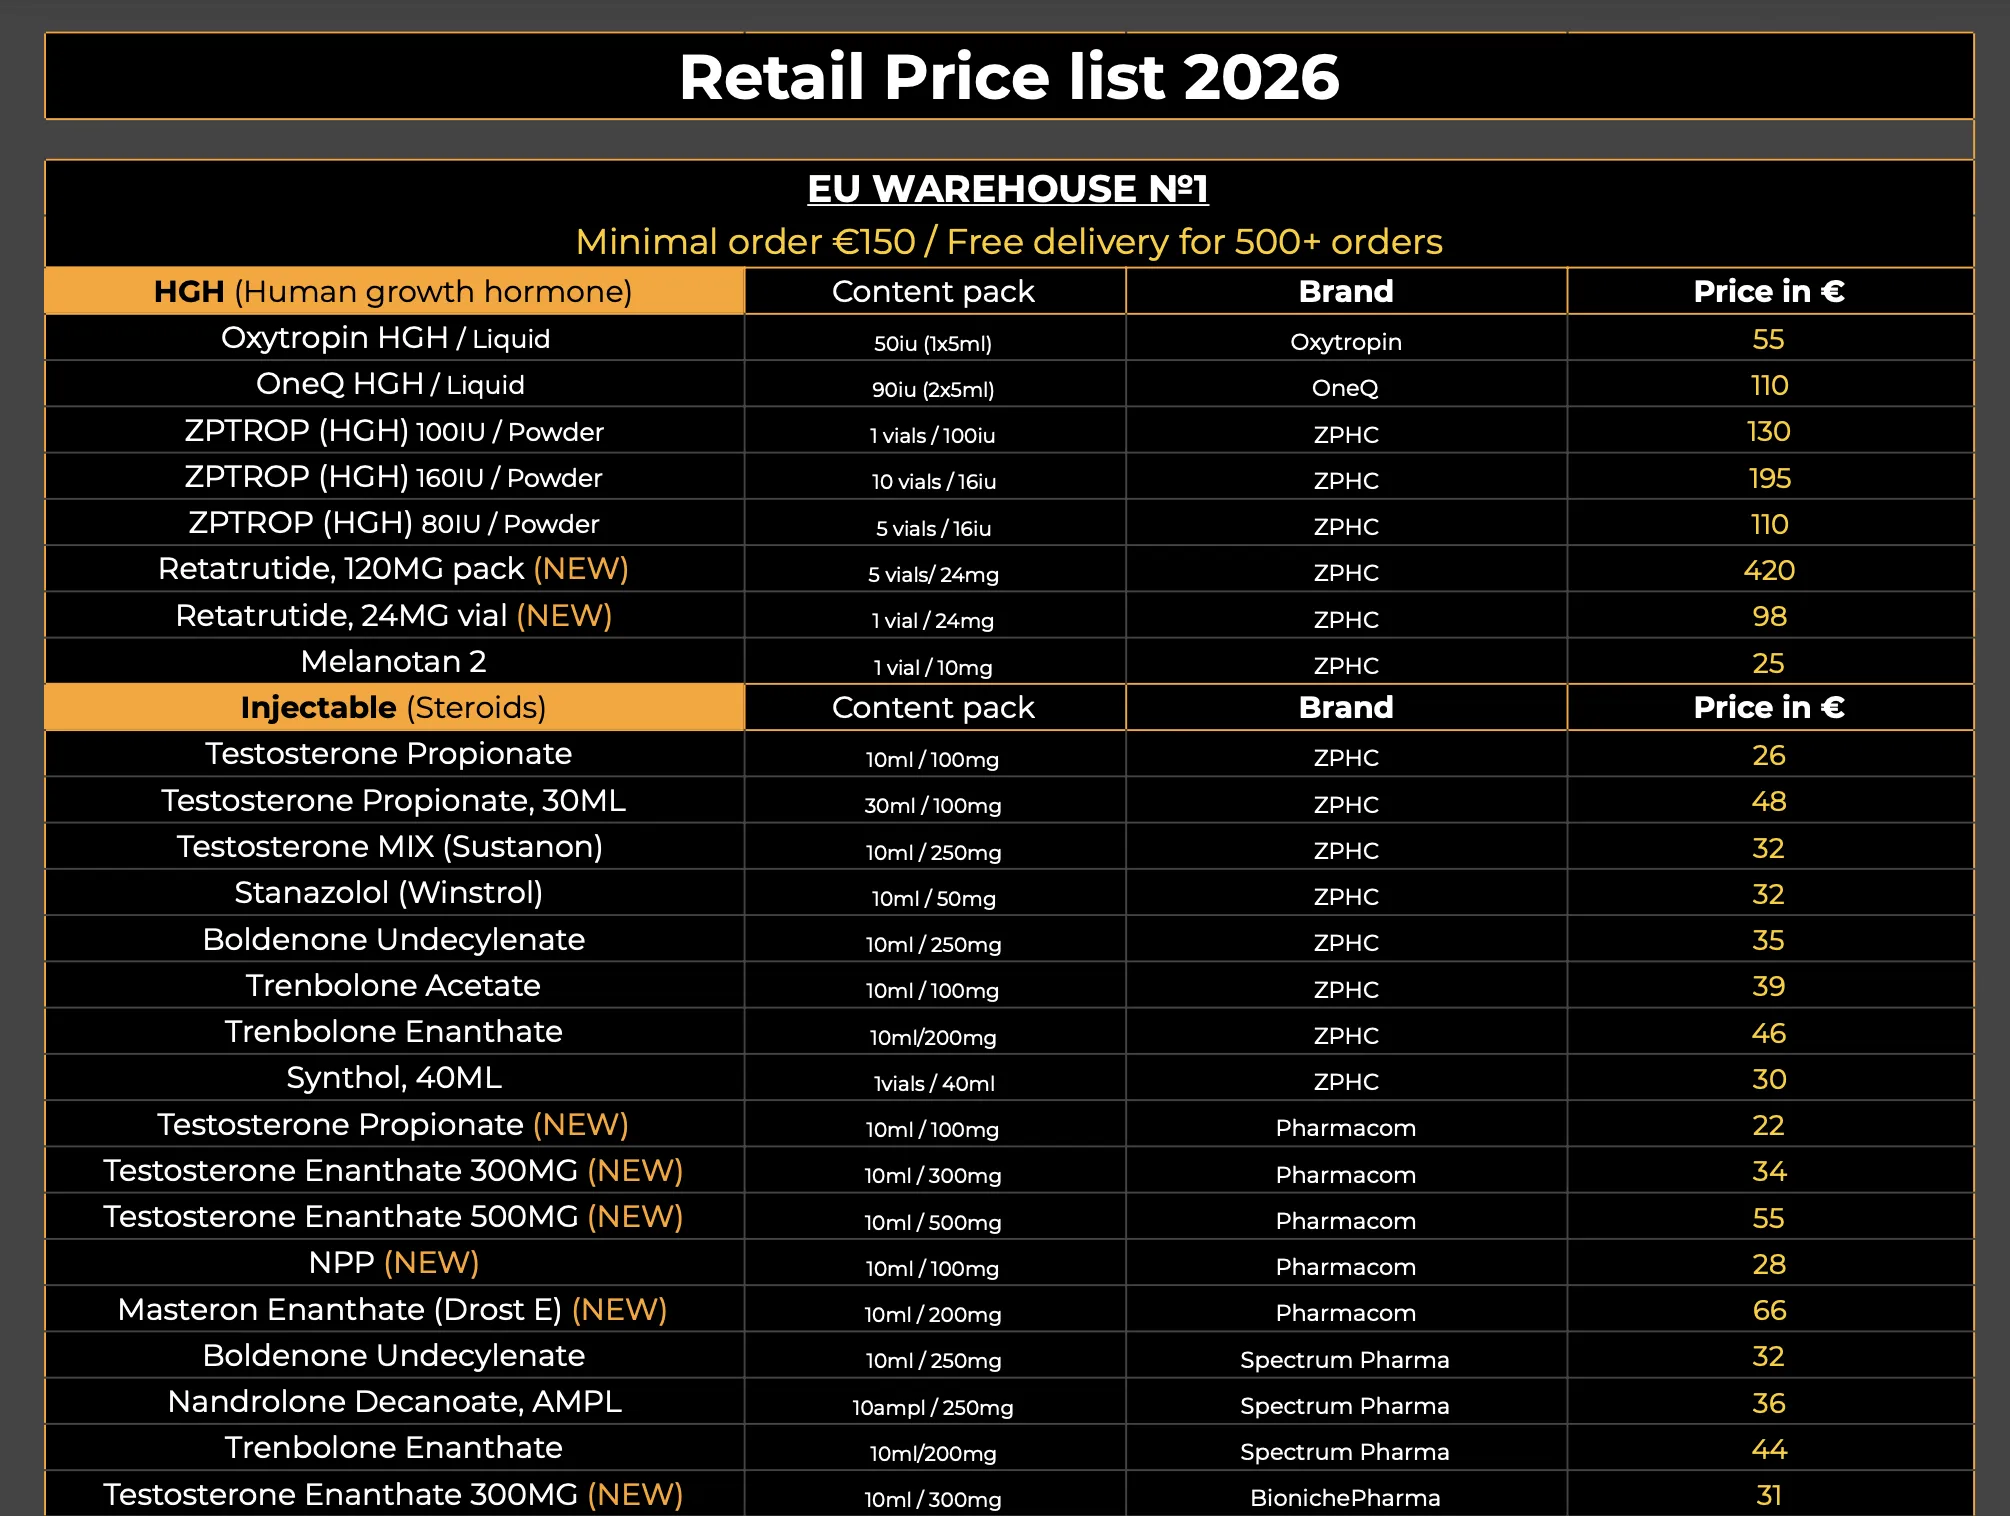Screen dimensions: 2010x1516
Task: Click price '66' for Masteron Enanthate
Action: pyautogui.click(x=1769, y=1310)
